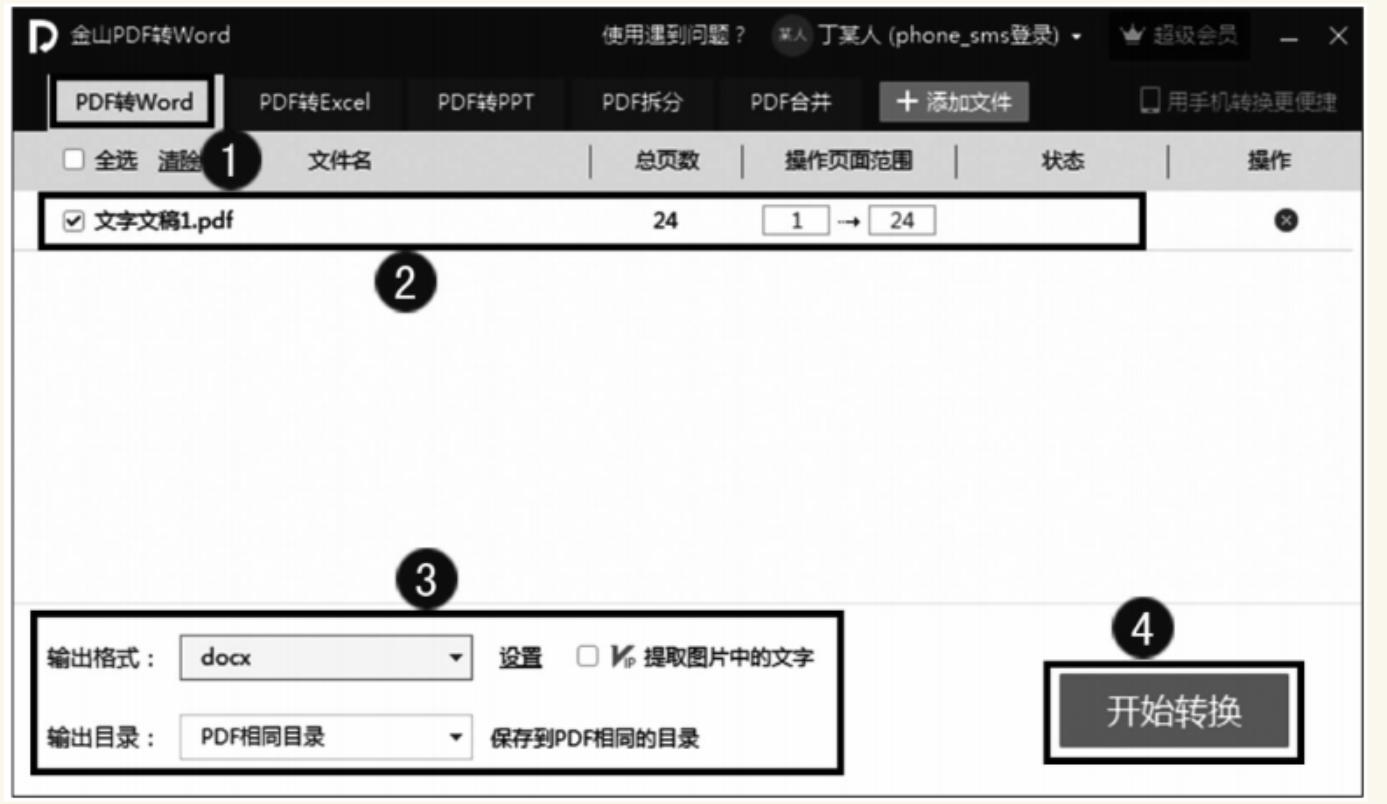Click the user avatar icon beside 丁某人
The image size is (1387, 804).
tap(793, 36)
